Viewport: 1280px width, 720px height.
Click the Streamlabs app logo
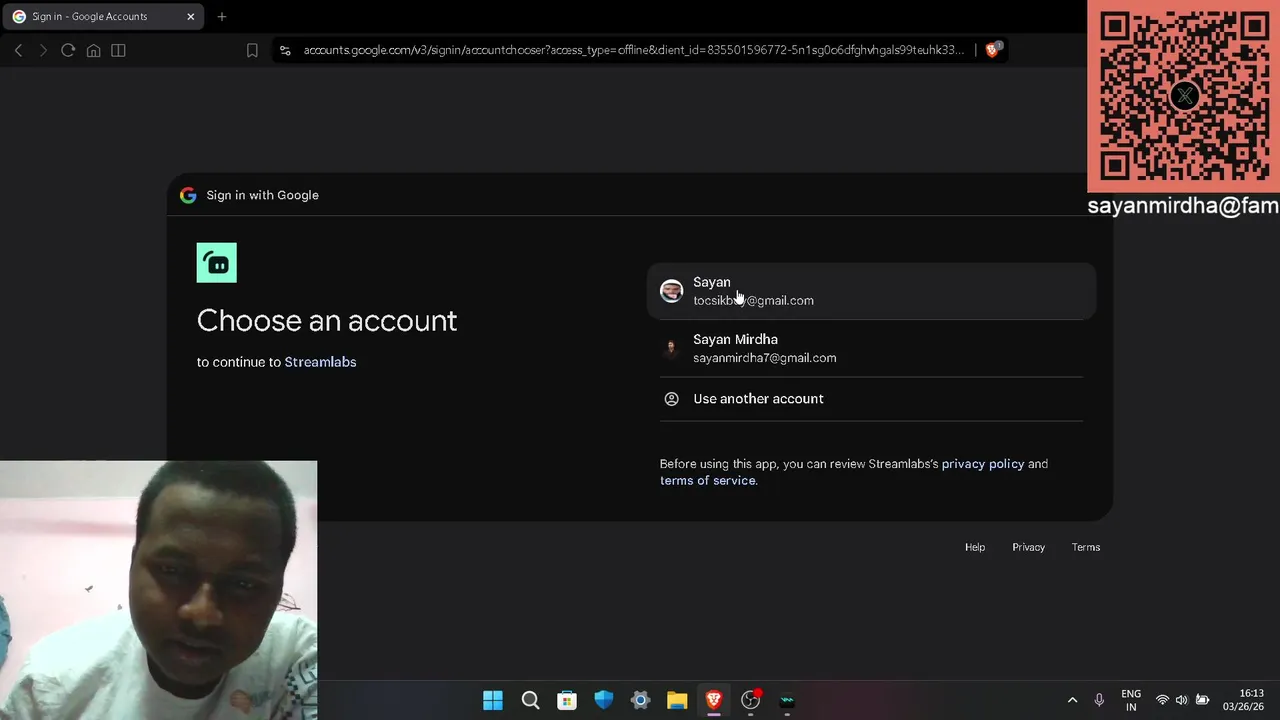pos(217,263)
